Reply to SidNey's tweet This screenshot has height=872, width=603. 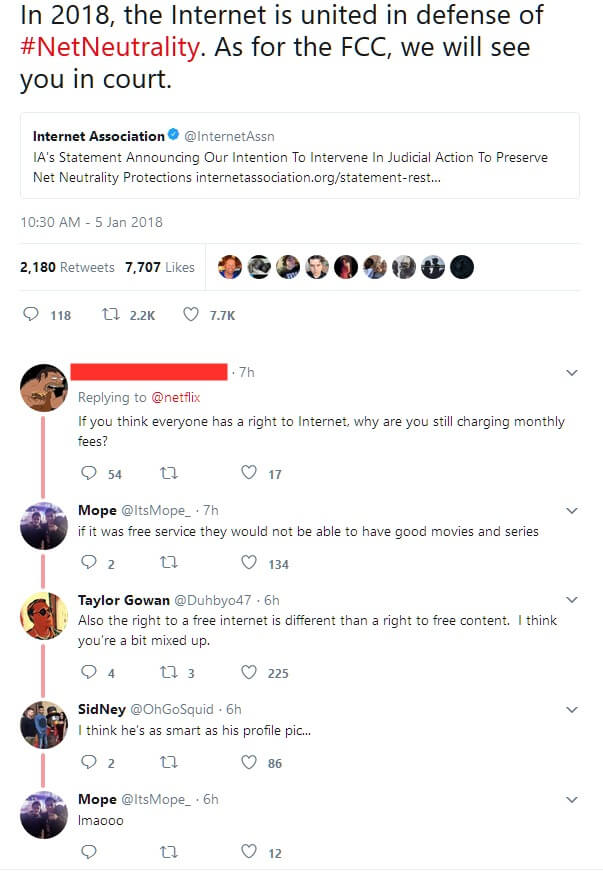pos(88,763)
